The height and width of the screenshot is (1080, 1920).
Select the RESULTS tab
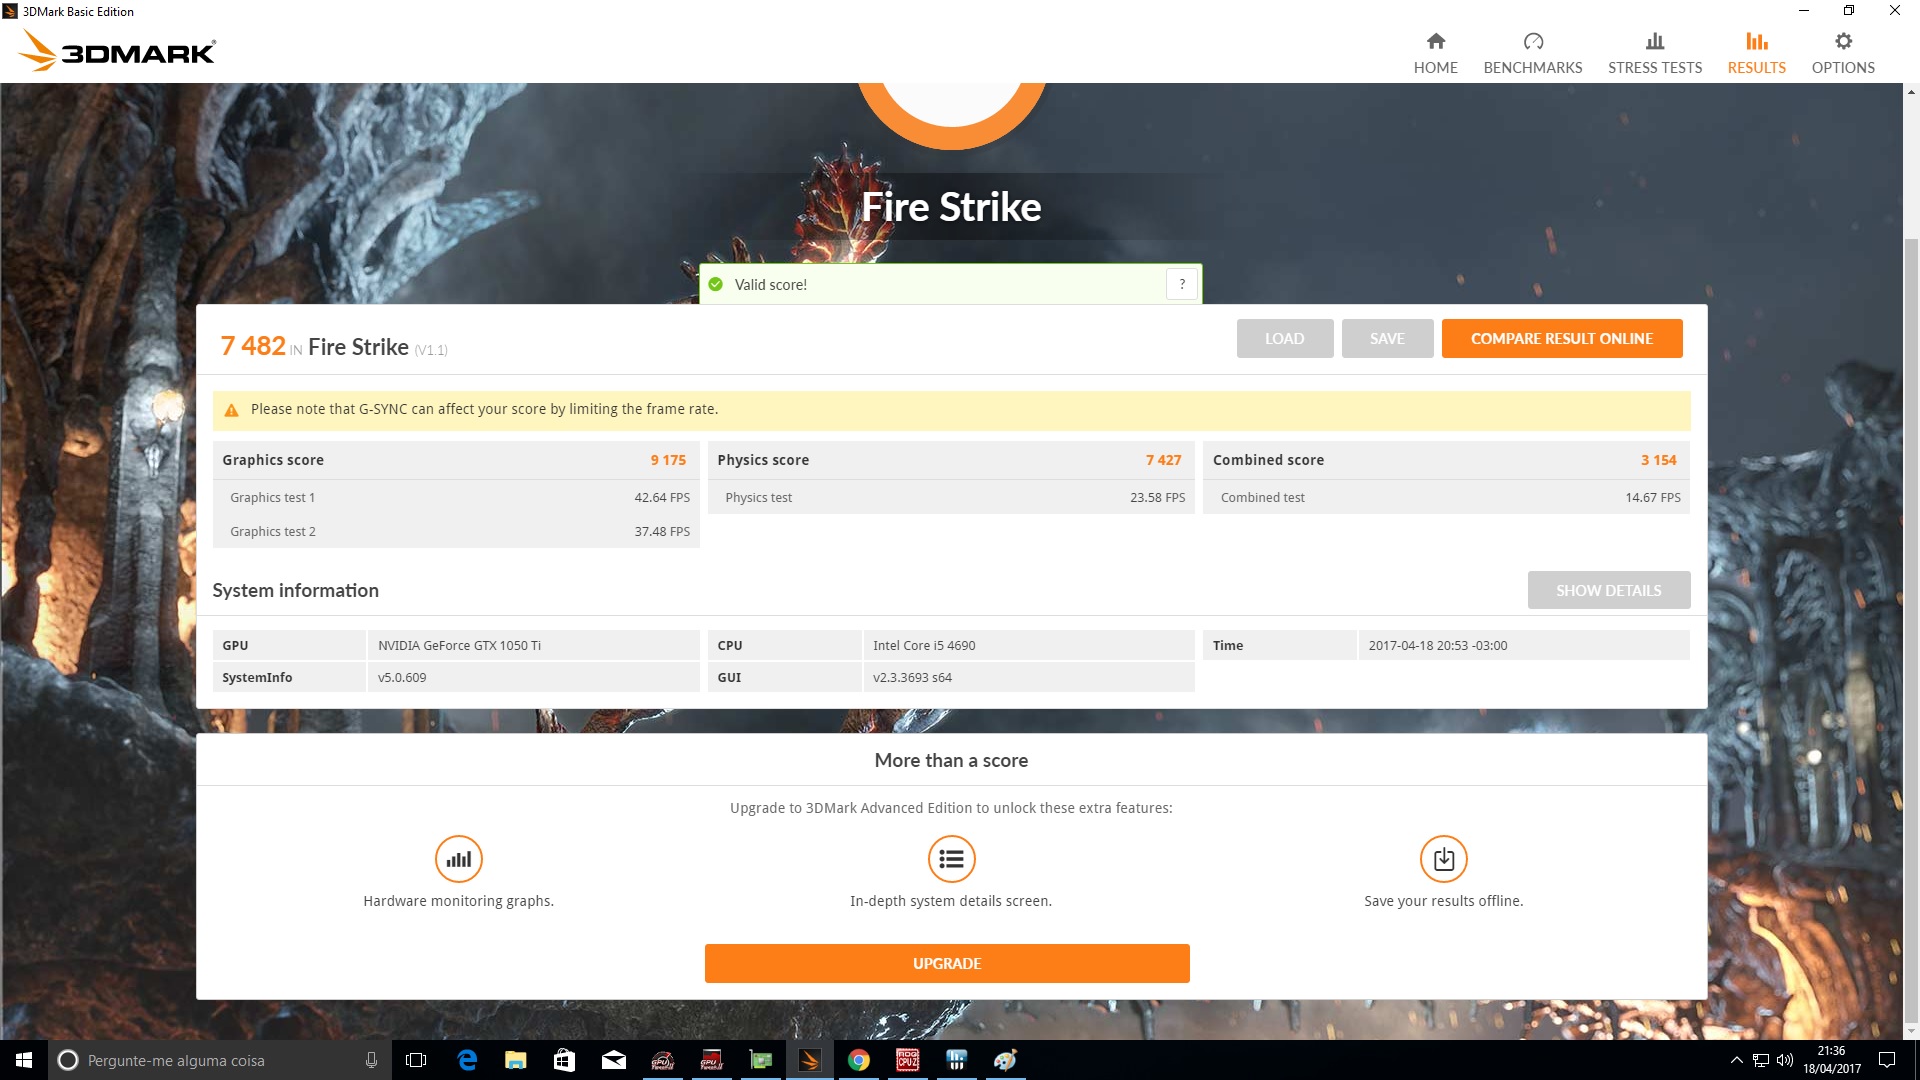(1757, 53)
